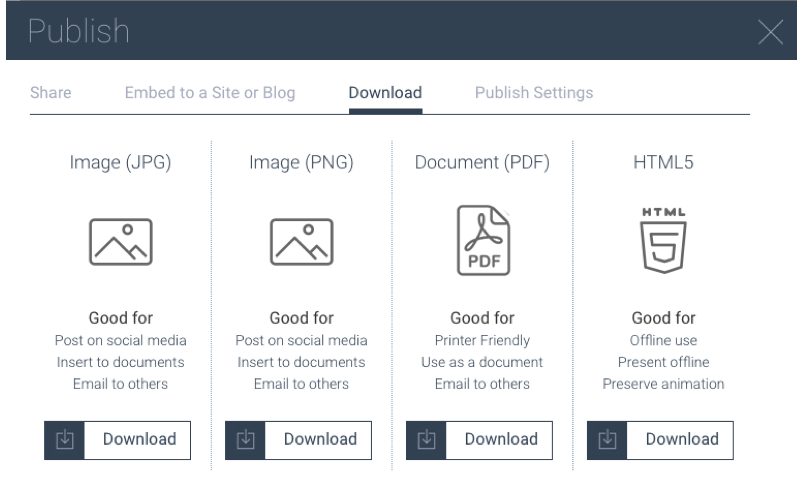This screenshot has width=797, height=496.
Task: Click 'Good for' label under Document (PDF)
Action: coord(482,318)
